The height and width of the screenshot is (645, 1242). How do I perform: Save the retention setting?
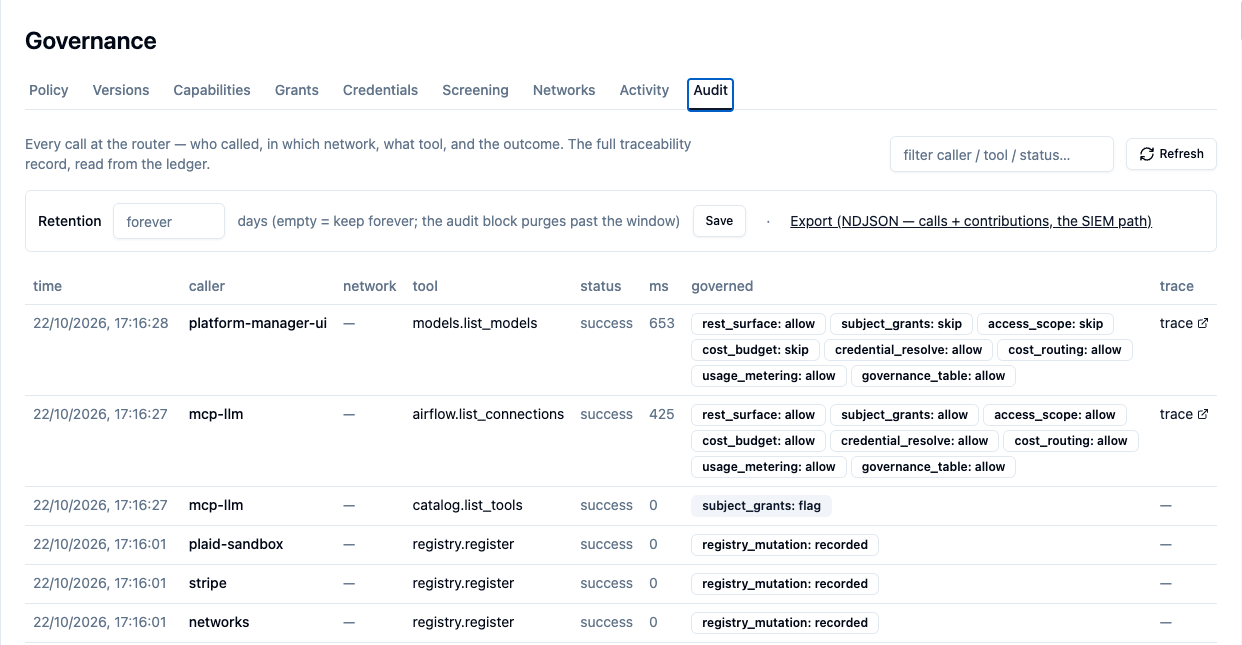coord(719,221)
